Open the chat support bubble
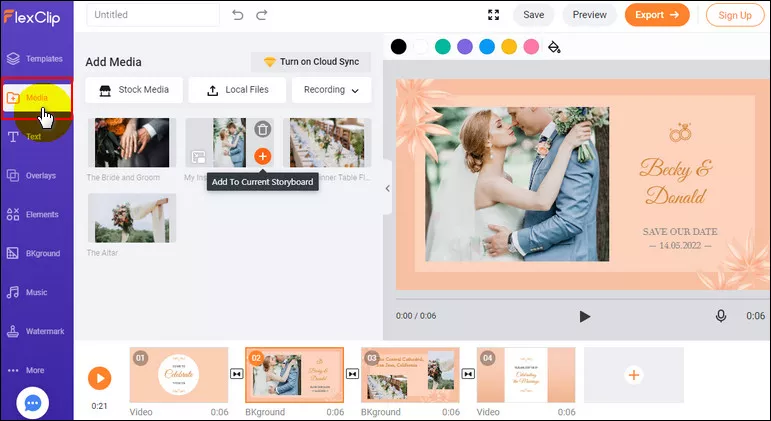The height and width of the screenshot is (421, 771). coord(32,403)
